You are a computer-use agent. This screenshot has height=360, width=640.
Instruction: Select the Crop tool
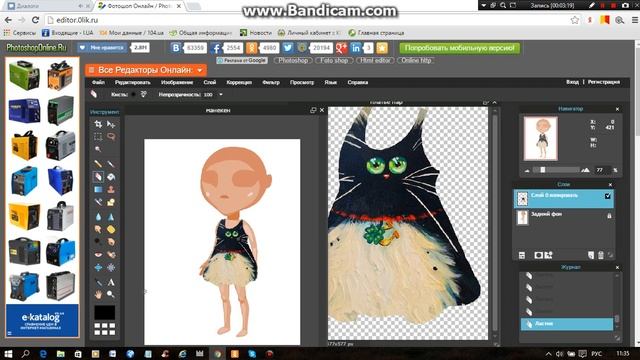(x=98, y=124)
